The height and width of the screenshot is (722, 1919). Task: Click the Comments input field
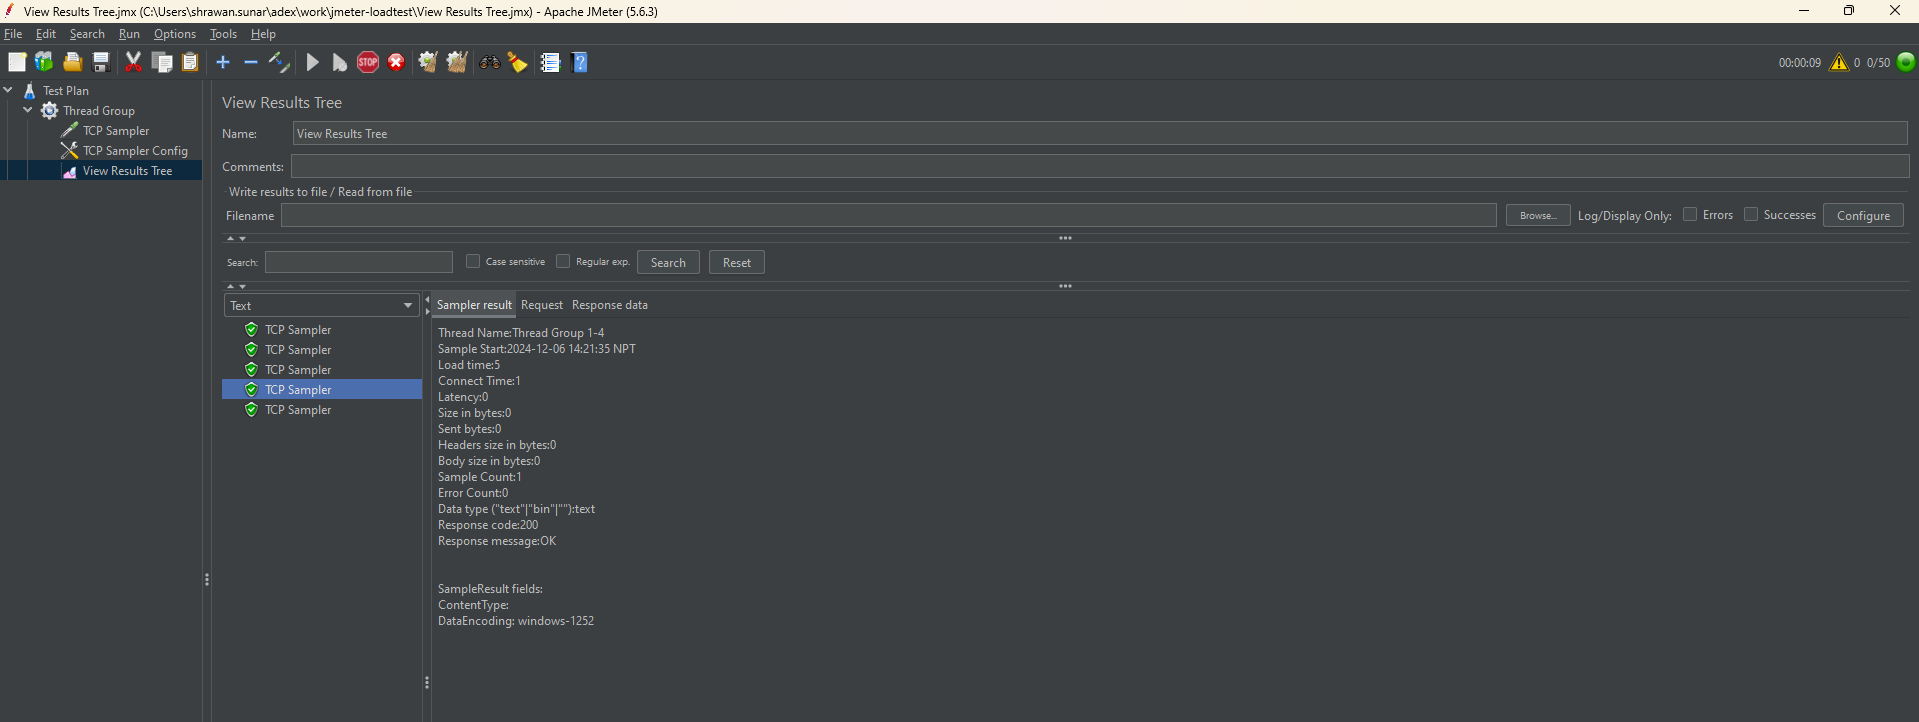click(1100, 166)
